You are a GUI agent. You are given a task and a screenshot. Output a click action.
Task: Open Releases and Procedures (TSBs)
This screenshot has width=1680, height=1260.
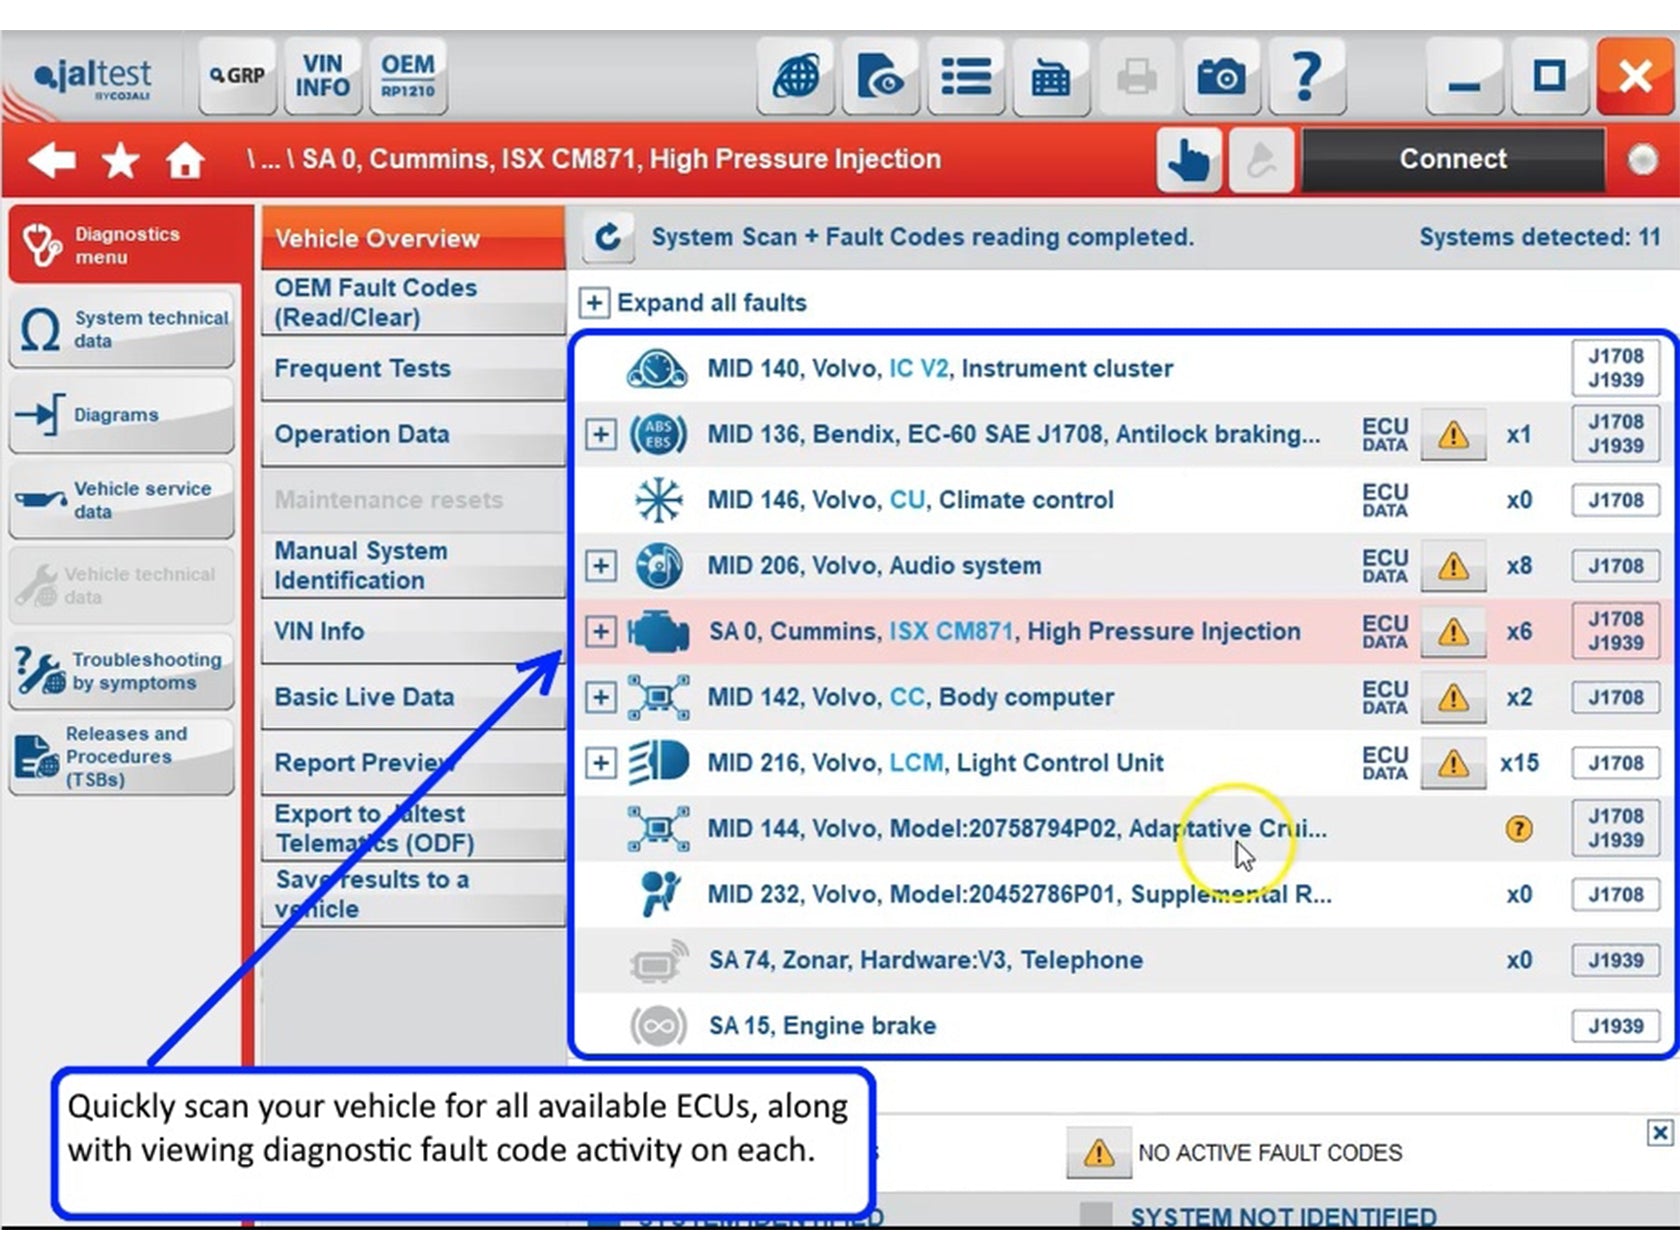click(122, 756)
